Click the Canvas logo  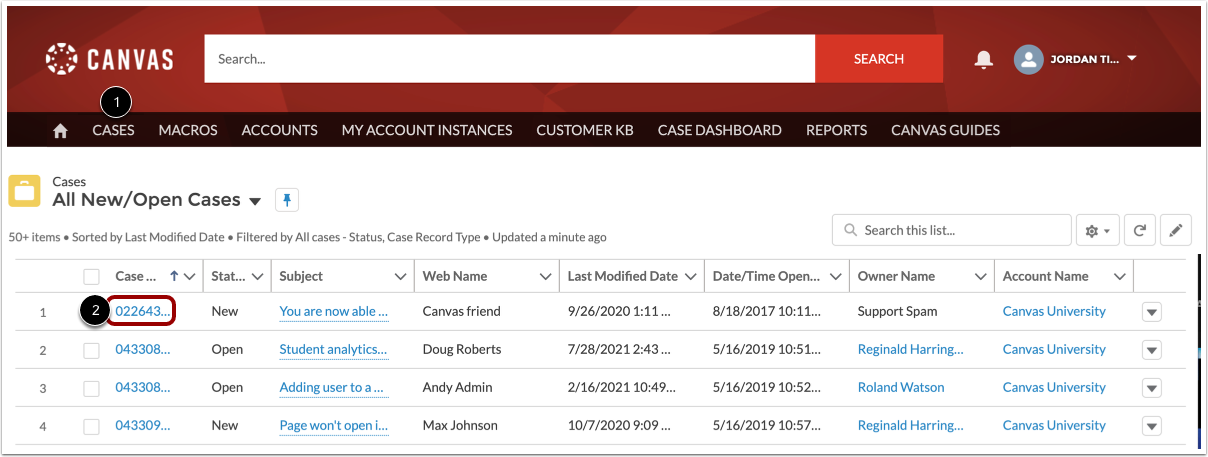109,59
